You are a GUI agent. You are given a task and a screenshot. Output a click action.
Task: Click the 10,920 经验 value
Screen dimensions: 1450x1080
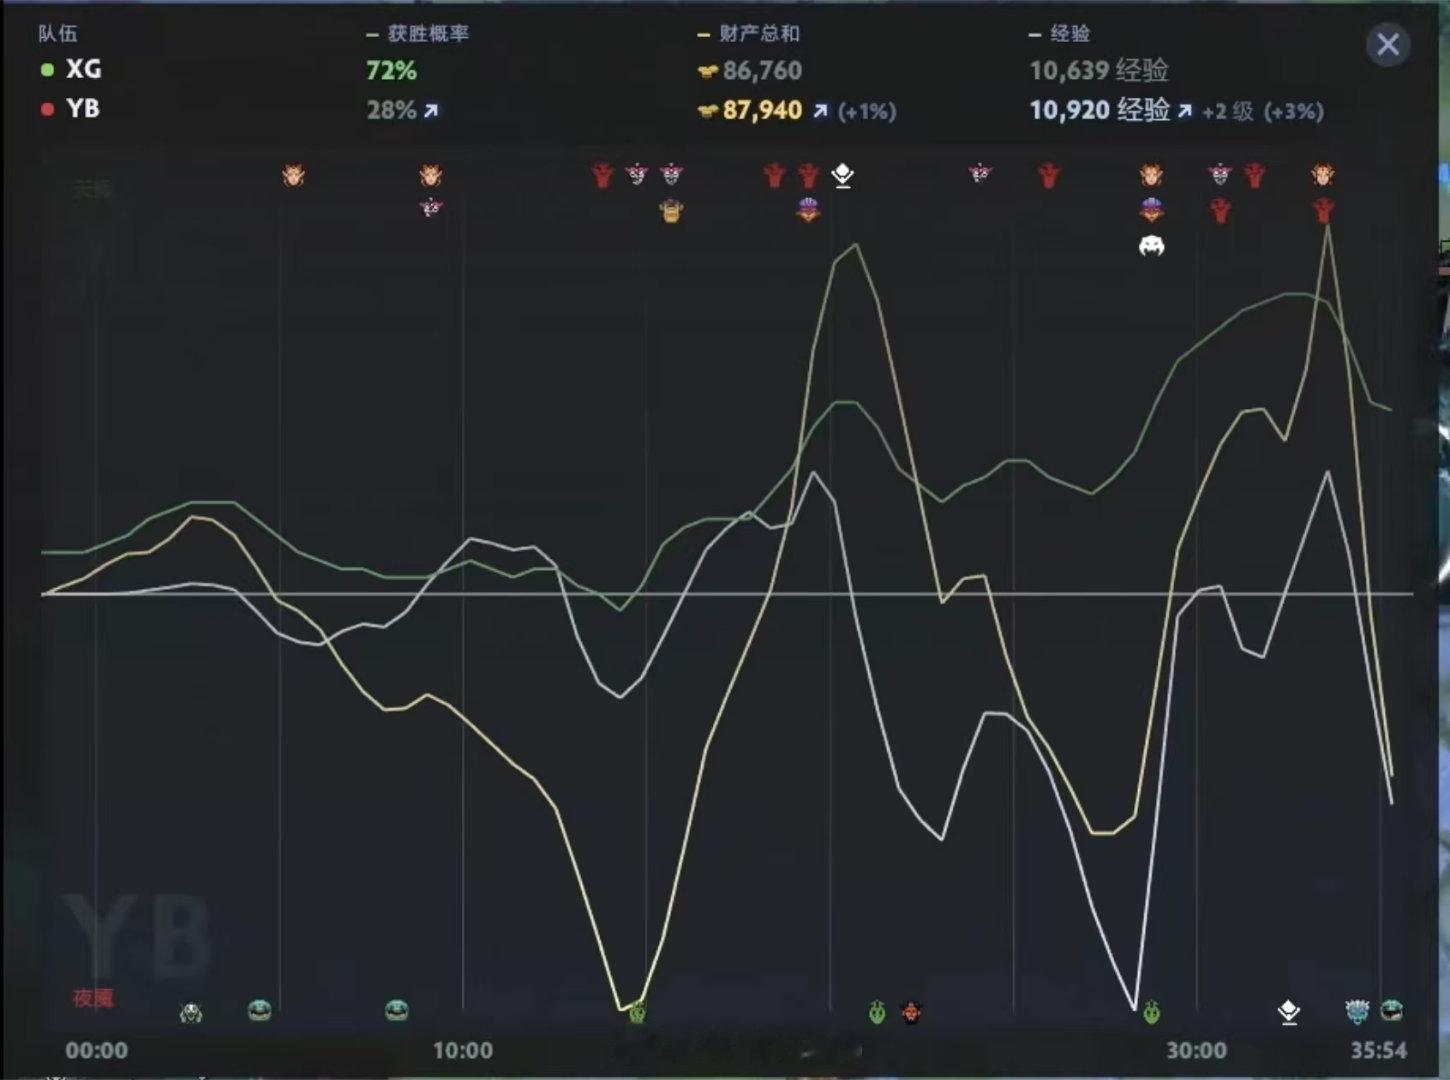1100,110
